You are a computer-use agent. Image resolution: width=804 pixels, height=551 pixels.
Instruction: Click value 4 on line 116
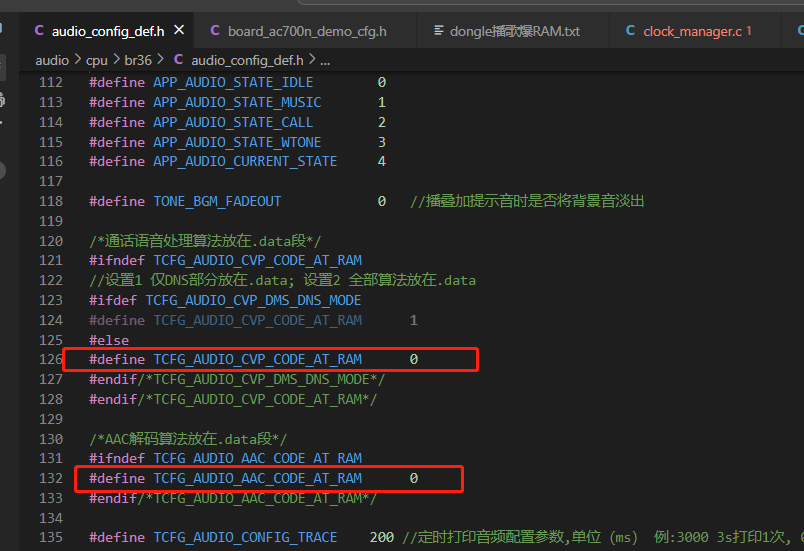[x=381, y=161]
